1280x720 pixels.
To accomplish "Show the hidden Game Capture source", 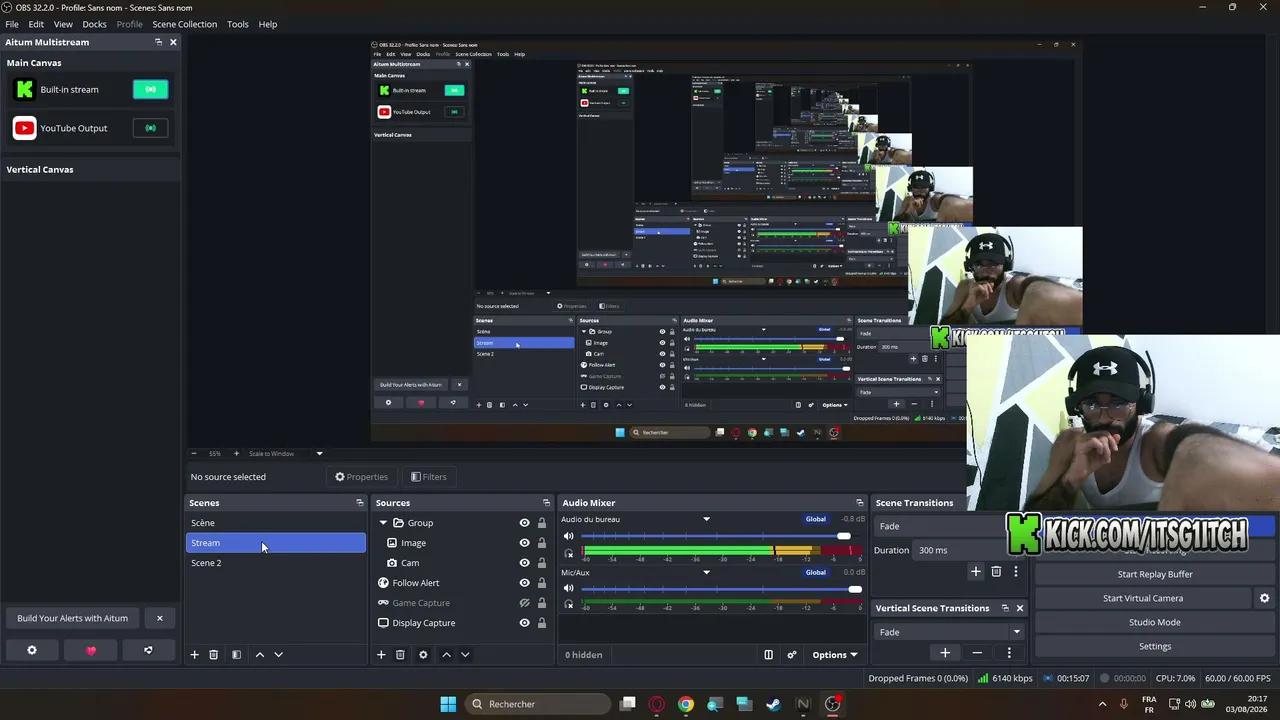I will coord(524,603).
